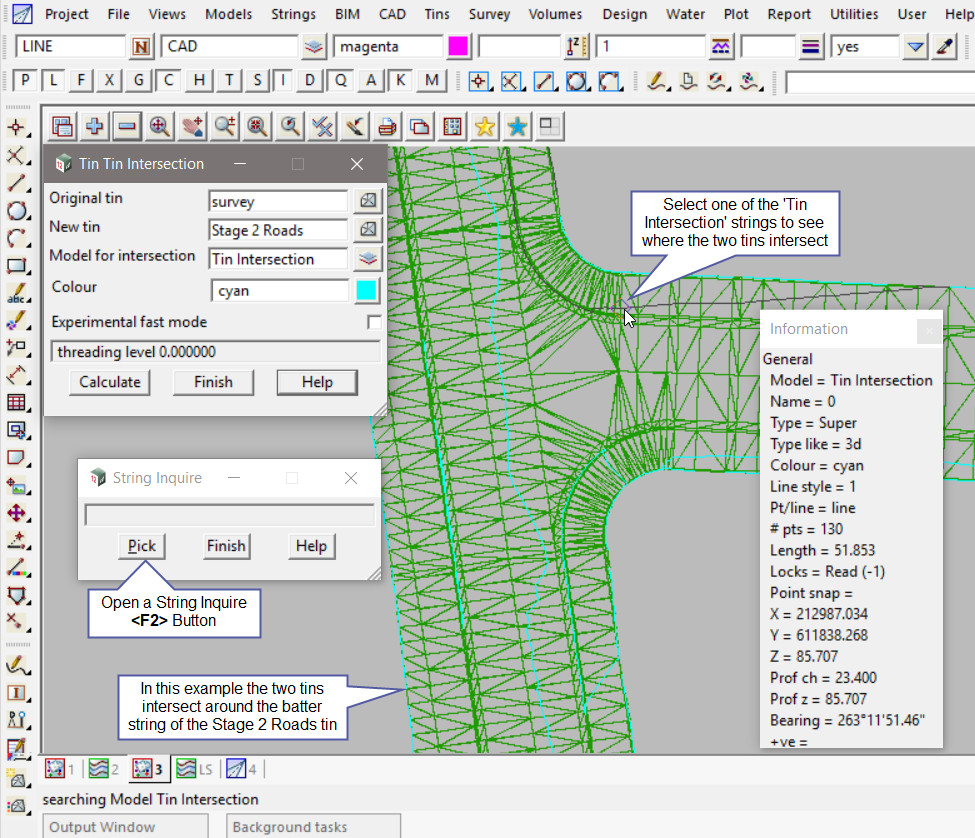Click the eyedropper icon in top toolbar
Viewport: 975px width, 838px height.
pos(944,47)
